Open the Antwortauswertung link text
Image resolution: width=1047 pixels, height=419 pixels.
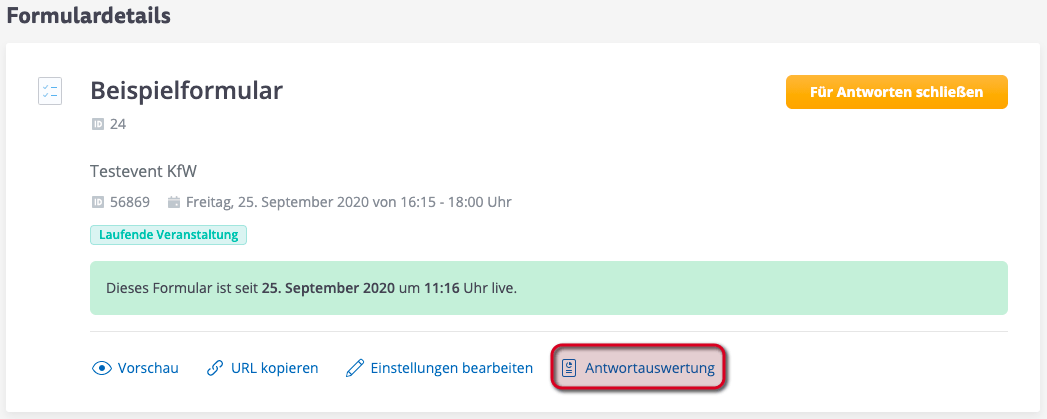tap(650, 368)
